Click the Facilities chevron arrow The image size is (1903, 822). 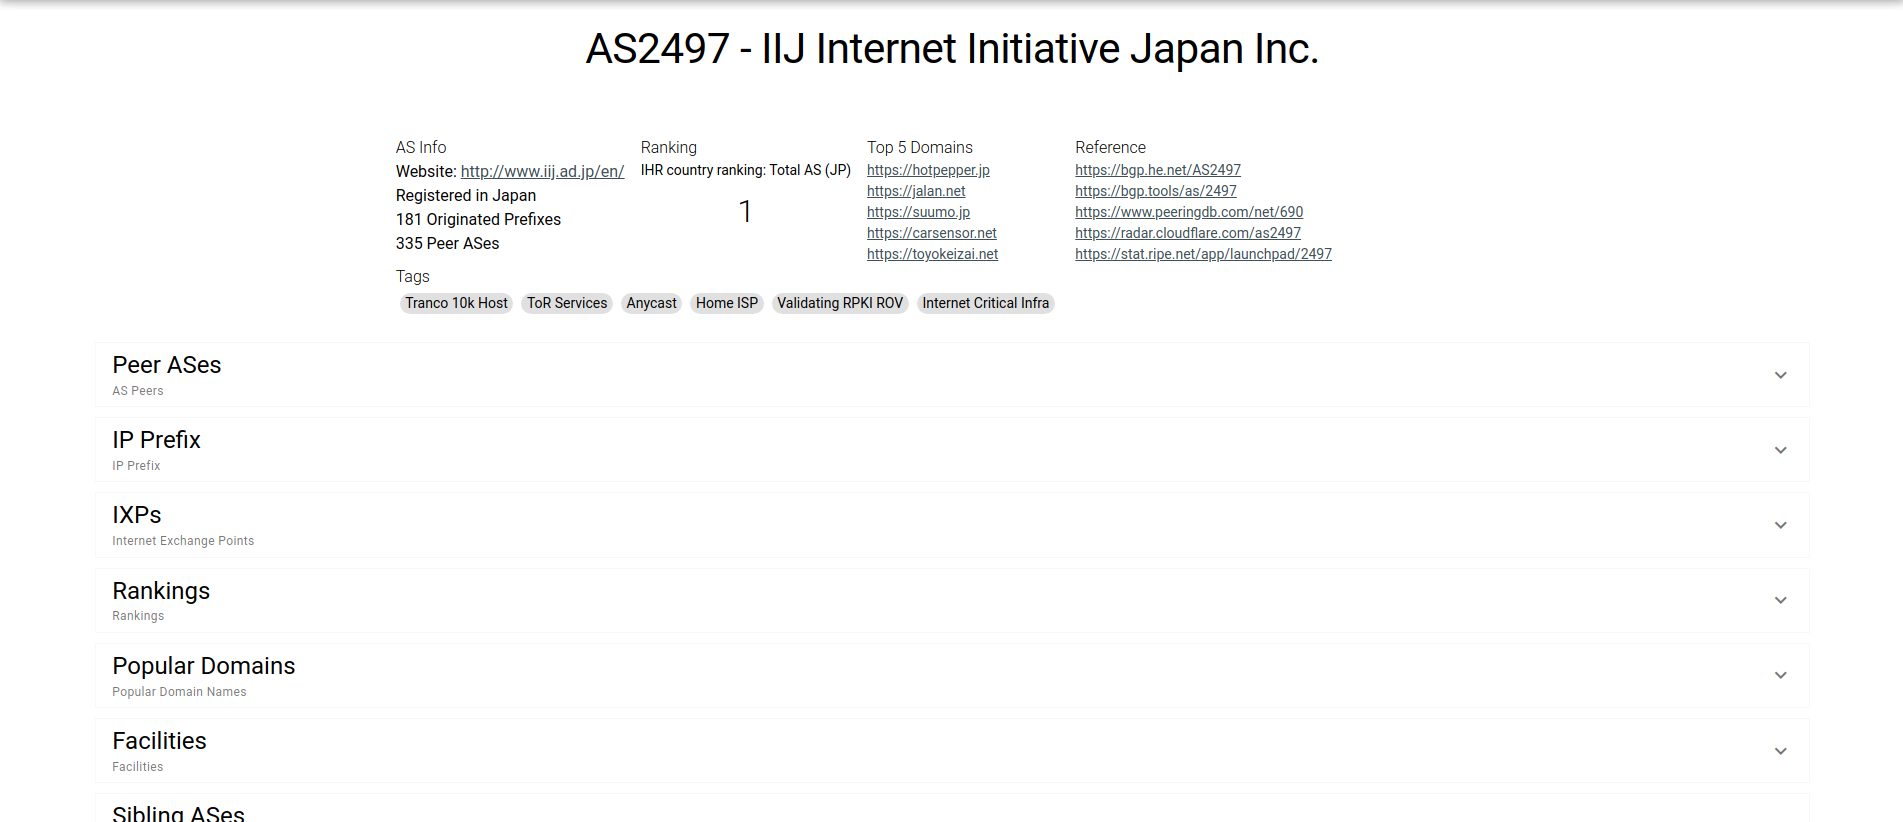pyautogui.click(x=1780, y=751)
